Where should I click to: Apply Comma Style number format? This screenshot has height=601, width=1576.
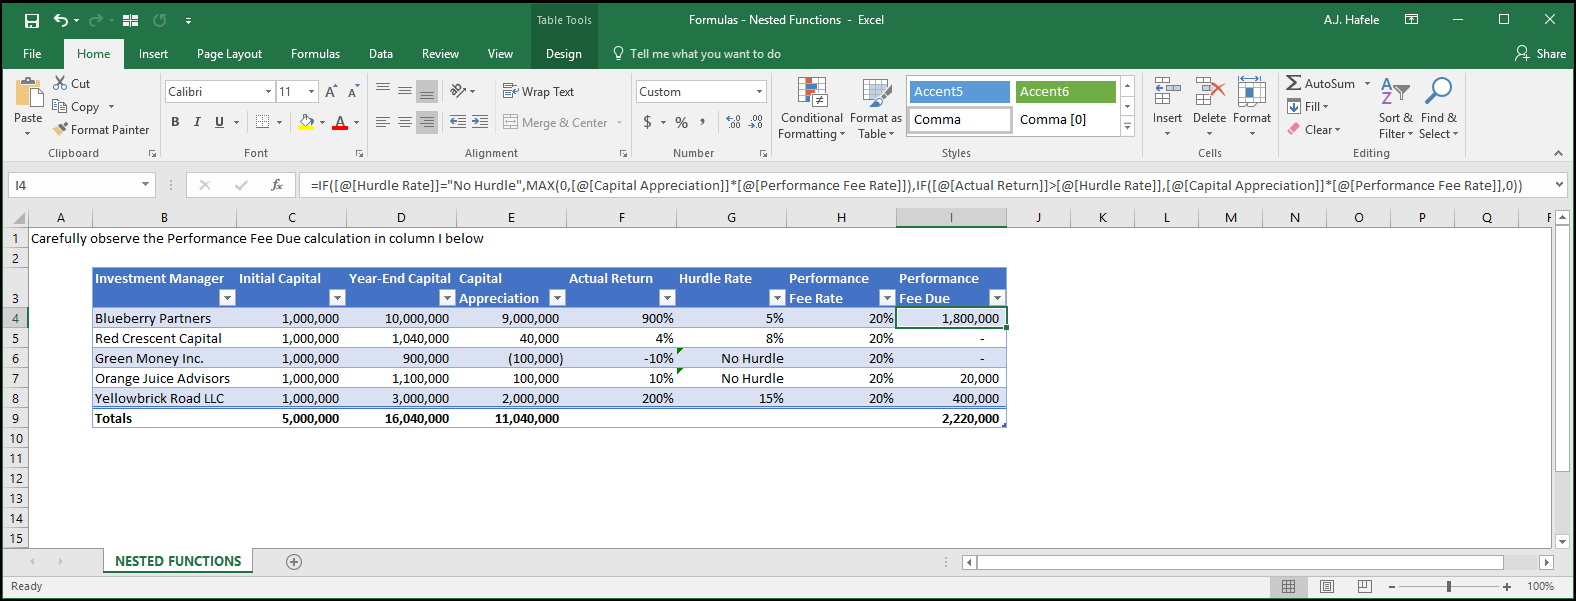coord(703,122)
